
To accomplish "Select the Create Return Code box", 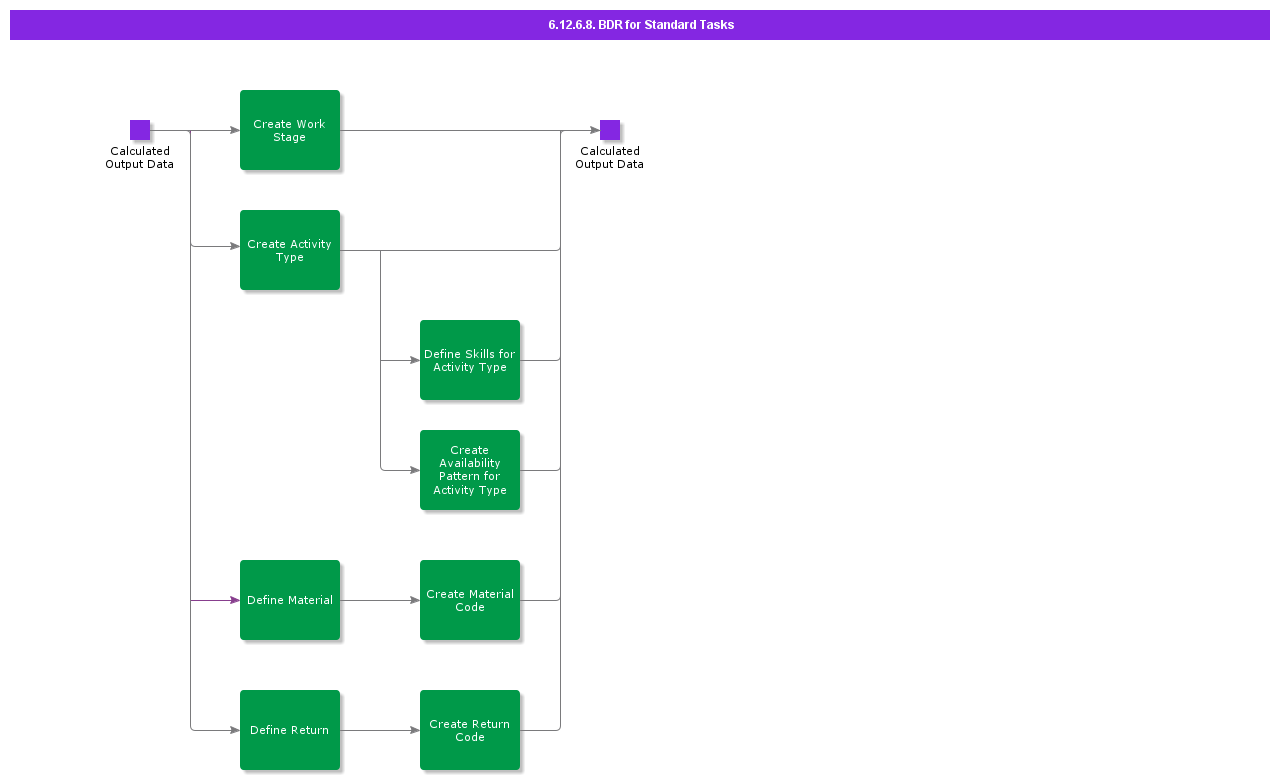I will pyautogui.click(x=470, y=730).
